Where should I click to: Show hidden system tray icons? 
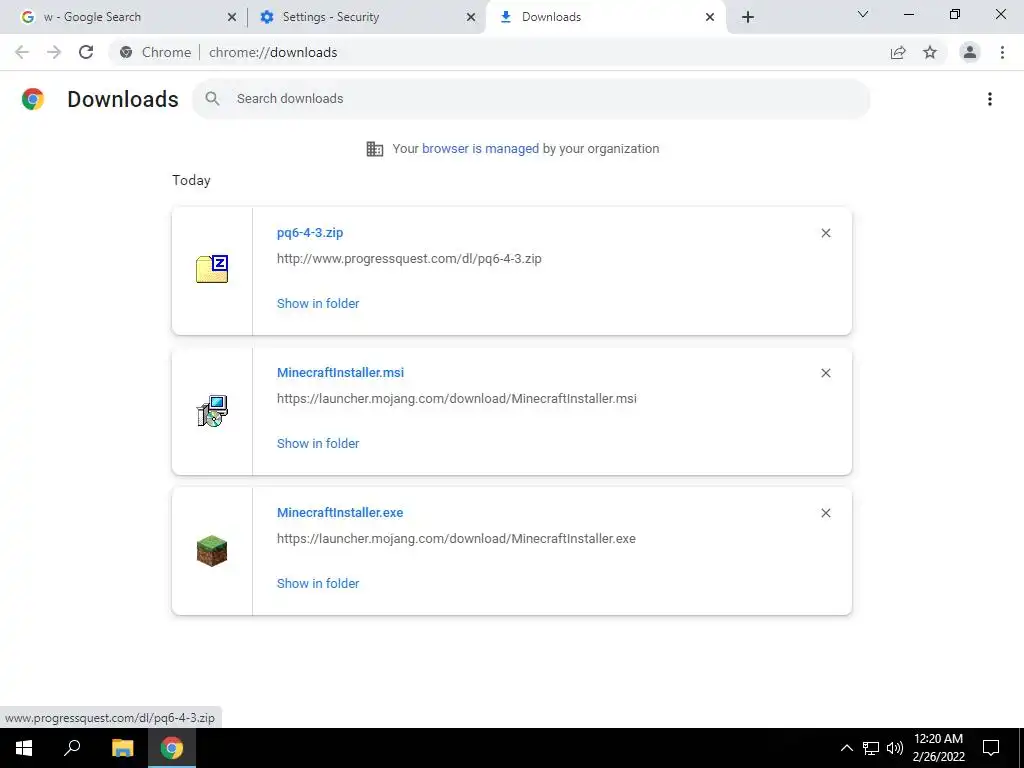point(846,748)
